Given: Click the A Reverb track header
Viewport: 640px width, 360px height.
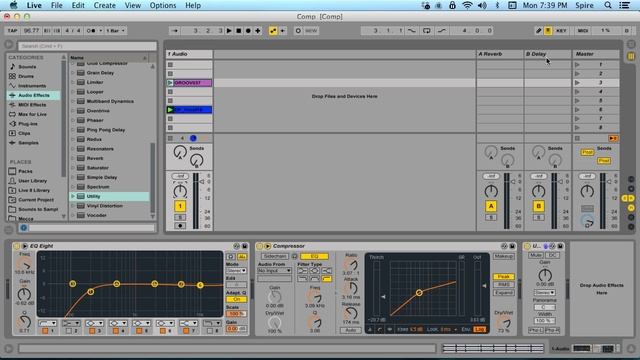Looking at the screenshot, I should (x=500, y=54).
